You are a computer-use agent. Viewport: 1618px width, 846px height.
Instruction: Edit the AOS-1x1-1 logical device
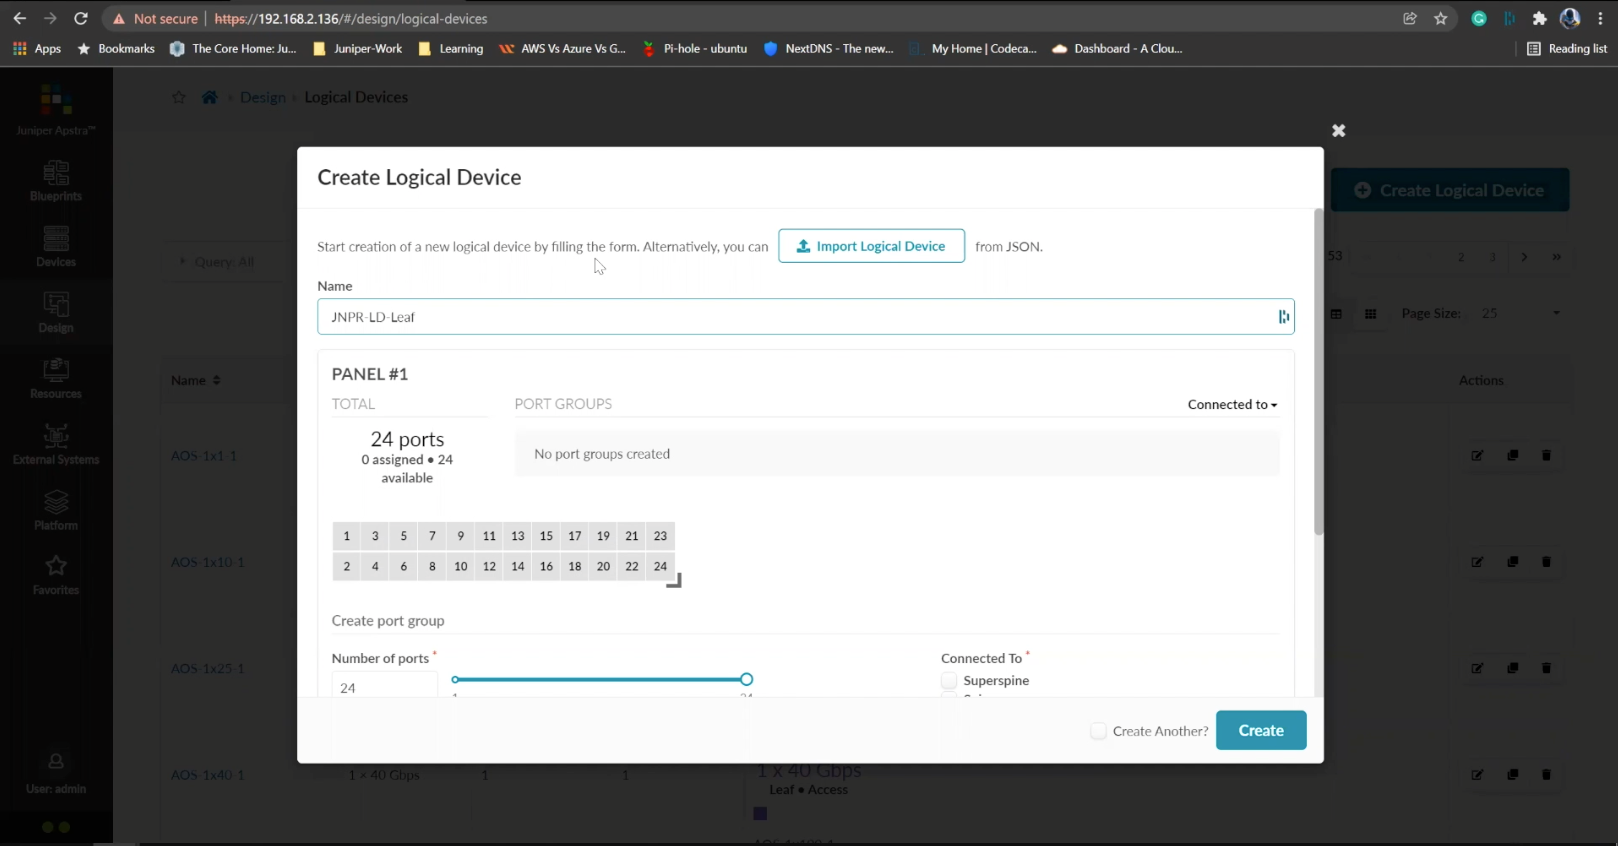click(1477, 455)
